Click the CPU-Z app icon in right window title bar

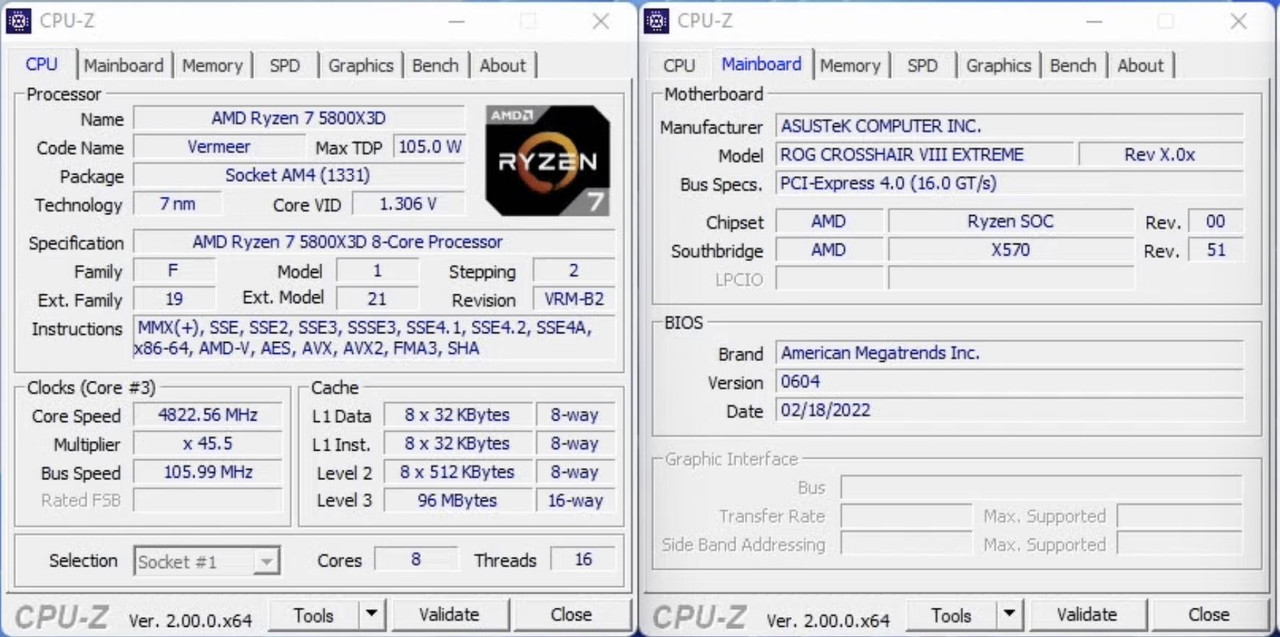click(656, 20)
